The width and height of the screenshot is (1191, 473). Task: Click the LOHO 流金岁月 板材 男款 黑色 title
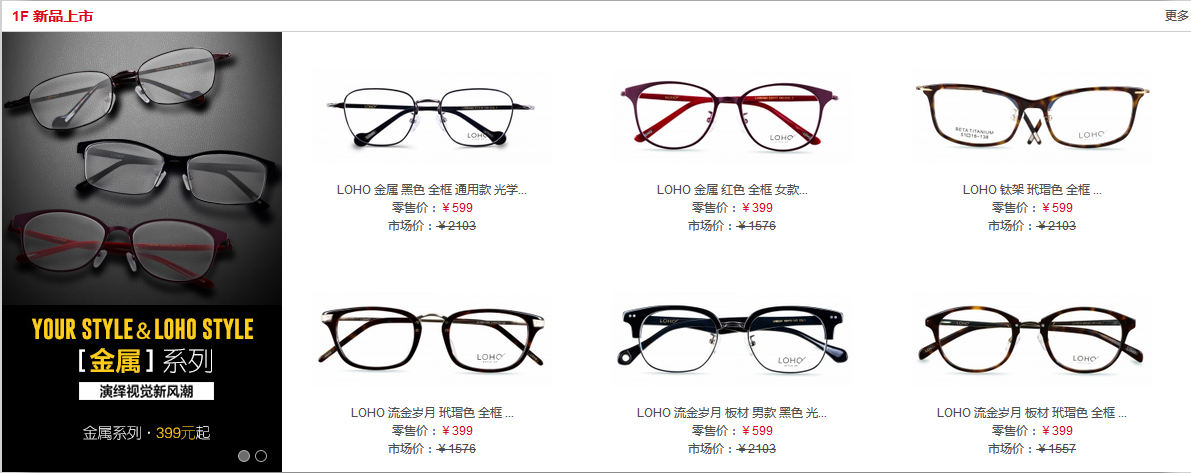(731, 413)
